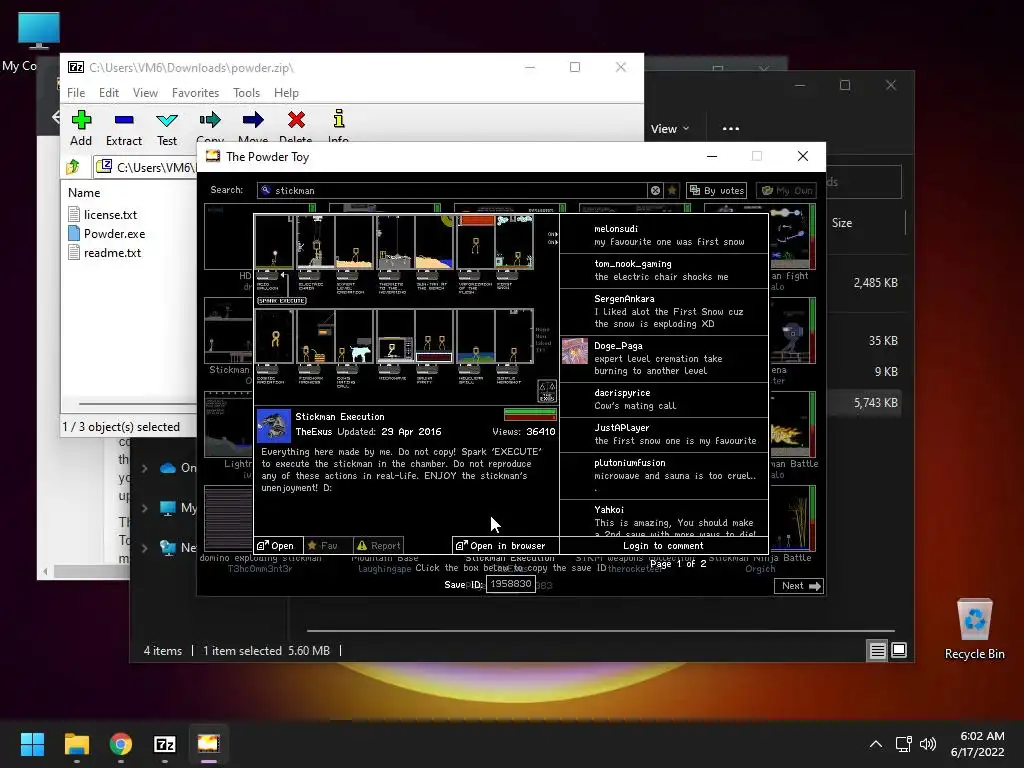Viewport: 1024px width, 768px height.
Task: Open the Recycle Bin desktop icon
Action: pyautogui.click(x=974, y=630)
